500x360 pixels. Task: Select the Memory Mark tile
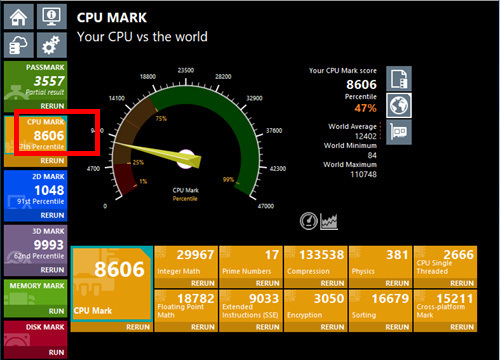pos(36,293)
